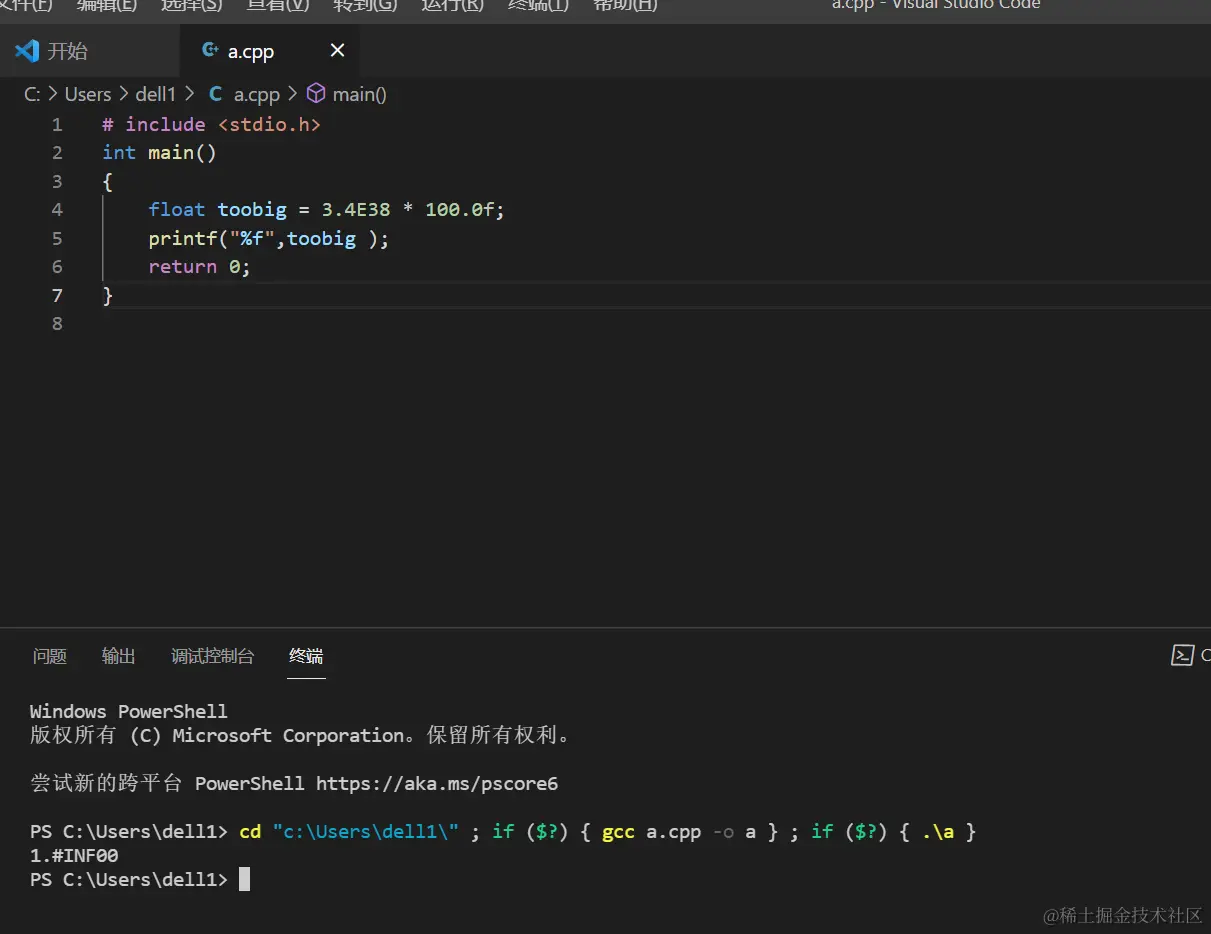Image resolution: width=1211 pixels, height=934 pixels.
Task: Select the 终端 panel tab
Action: tap(306, 656)
